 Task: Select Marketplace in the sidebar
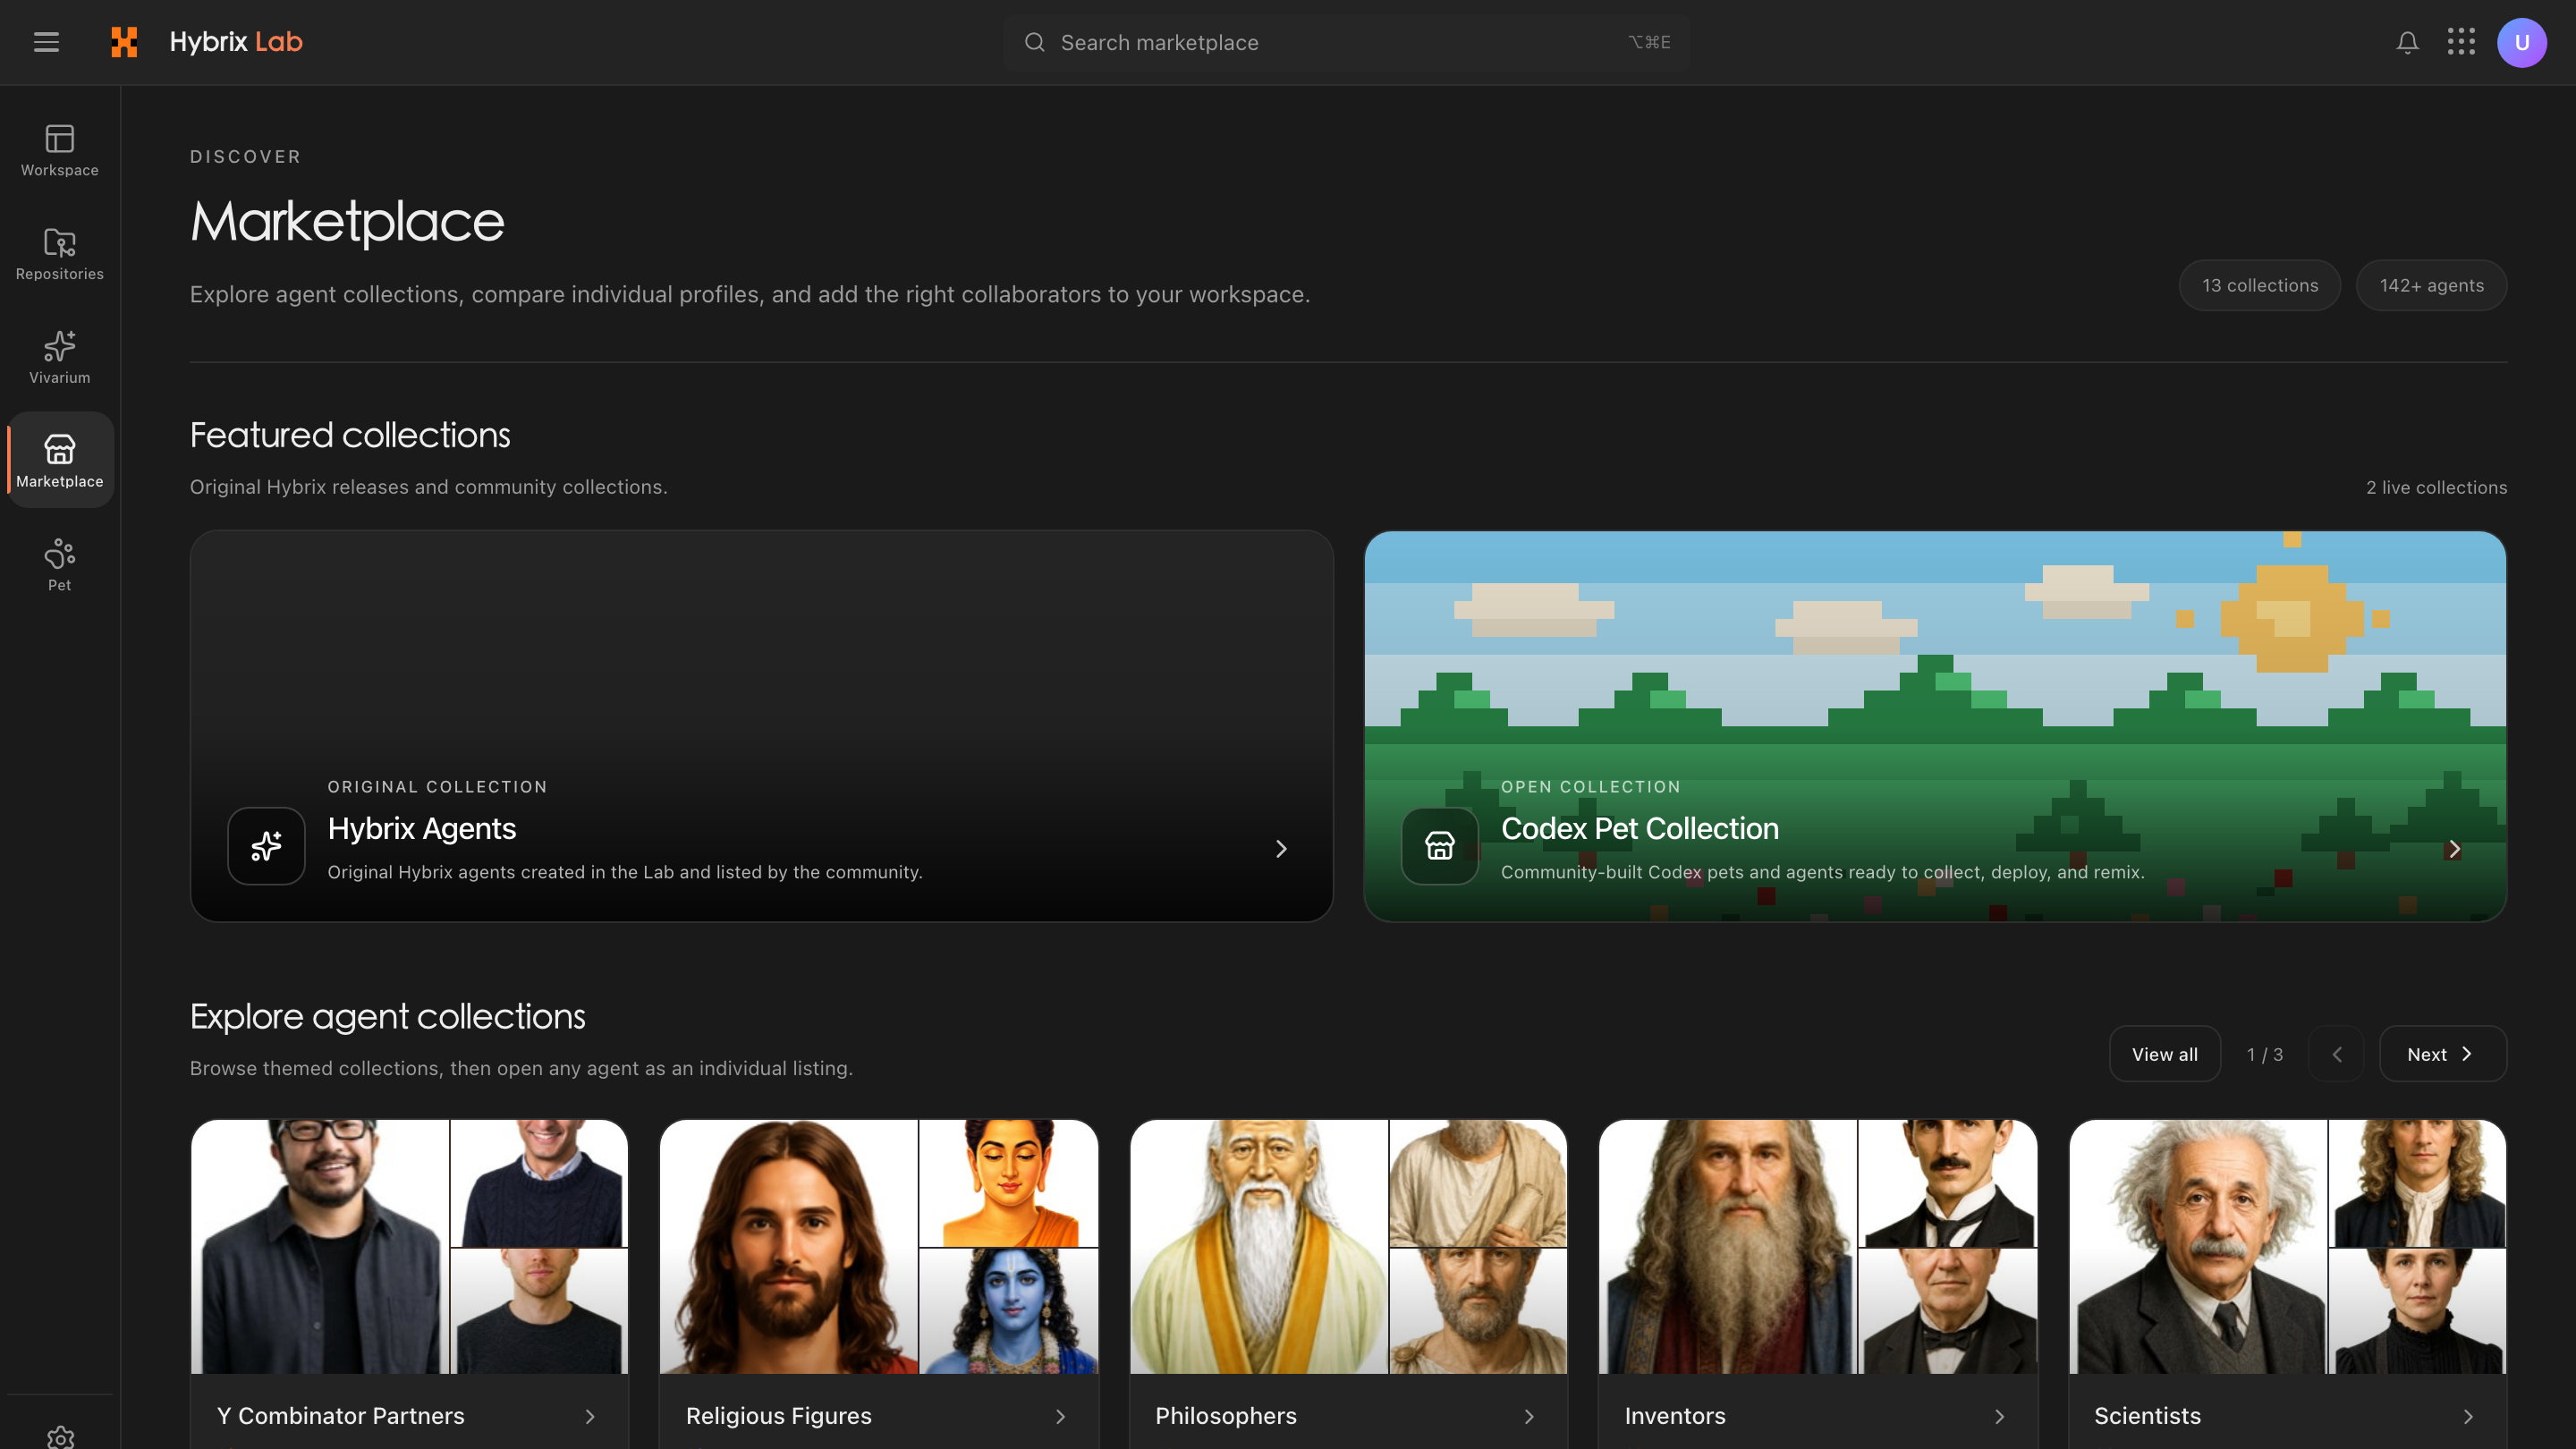tap(60, 460)
